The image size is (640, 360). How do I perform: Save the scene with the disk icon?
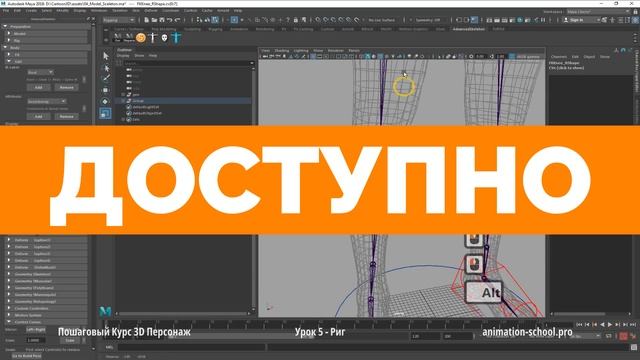tap(162, 20)
